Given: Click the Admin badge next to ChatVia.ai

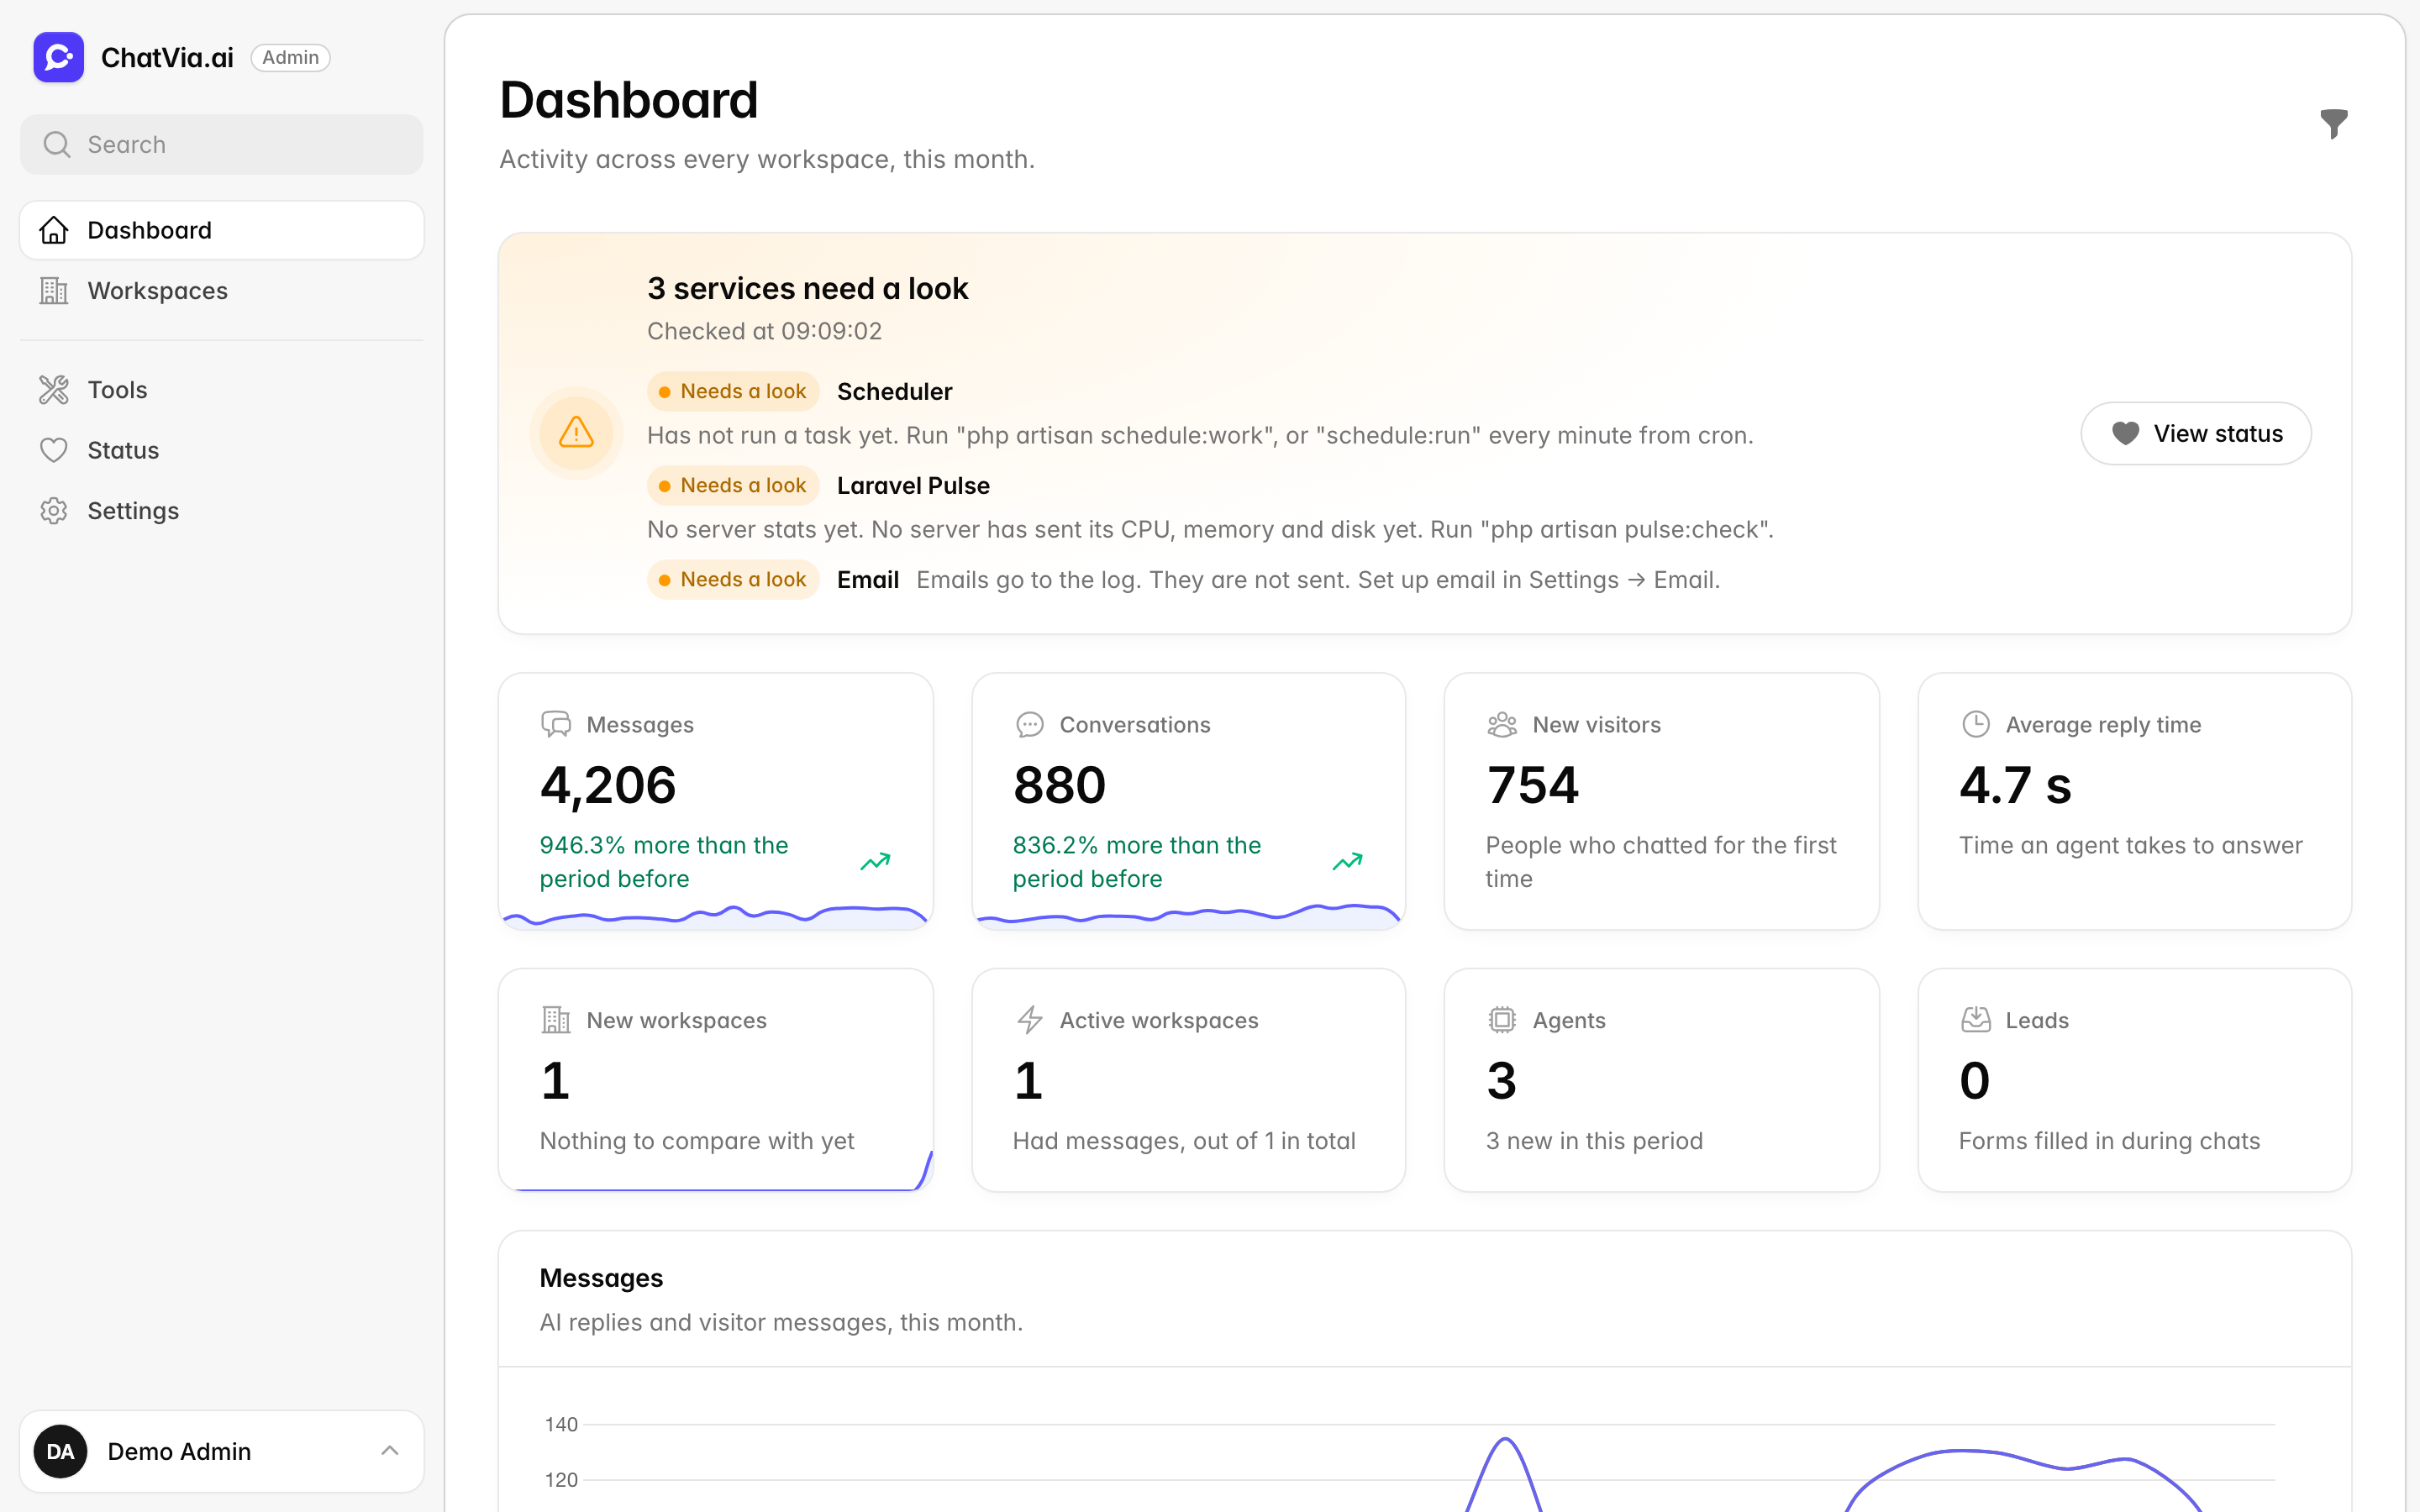Looking at the screenshot, I should (290, 57).
